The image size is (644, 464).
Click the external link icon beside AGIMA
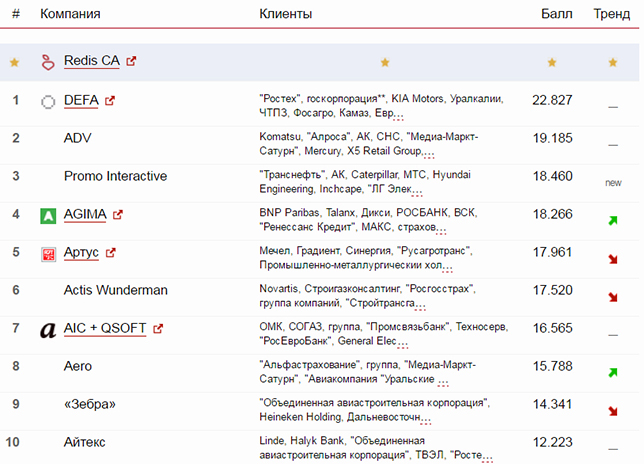pyautogui.click(x=118, y=214)
